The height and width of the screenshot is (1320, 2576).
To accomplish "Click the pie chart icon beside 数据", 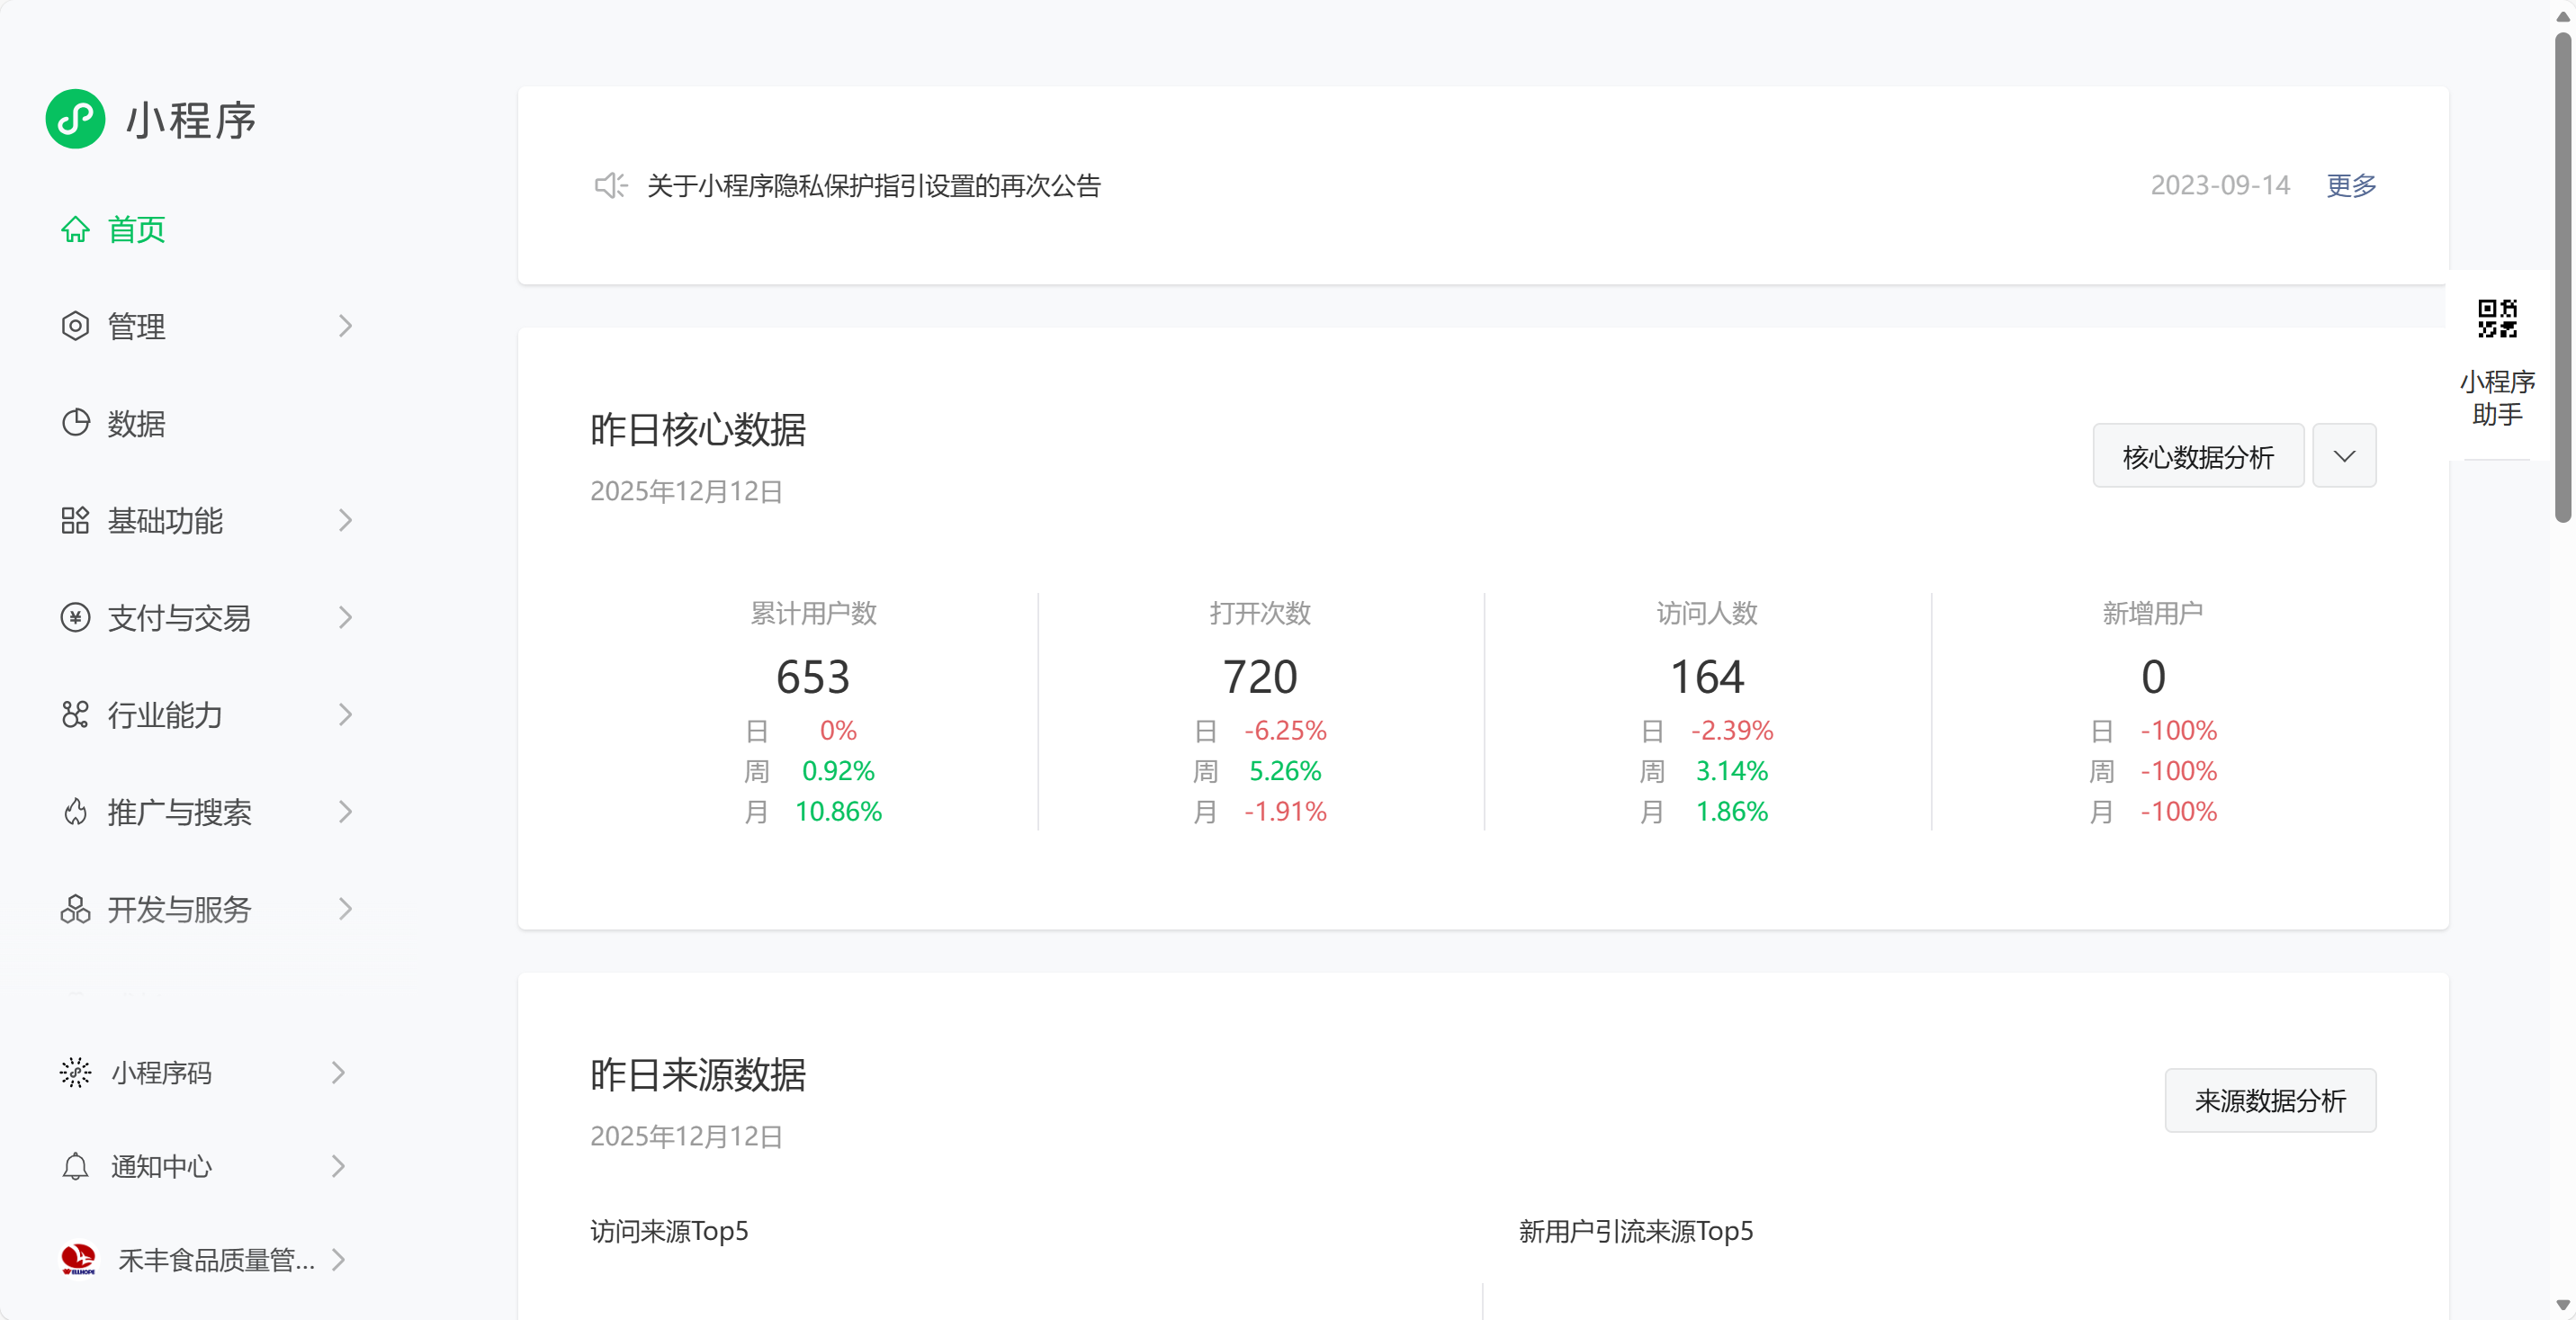I will (75, 423).
